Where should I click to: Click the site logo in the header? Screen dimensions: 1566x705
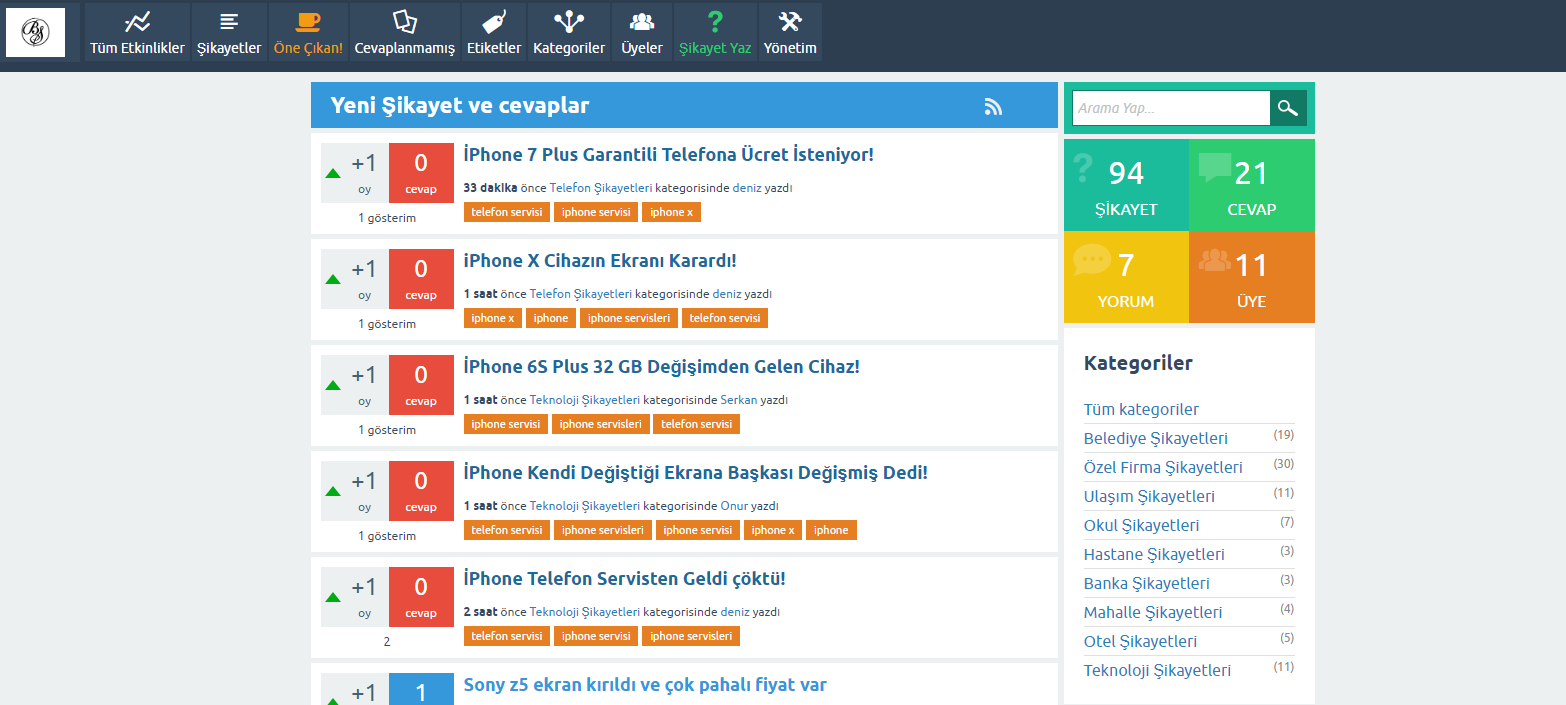pyautogui.click(x=35, y=32)
